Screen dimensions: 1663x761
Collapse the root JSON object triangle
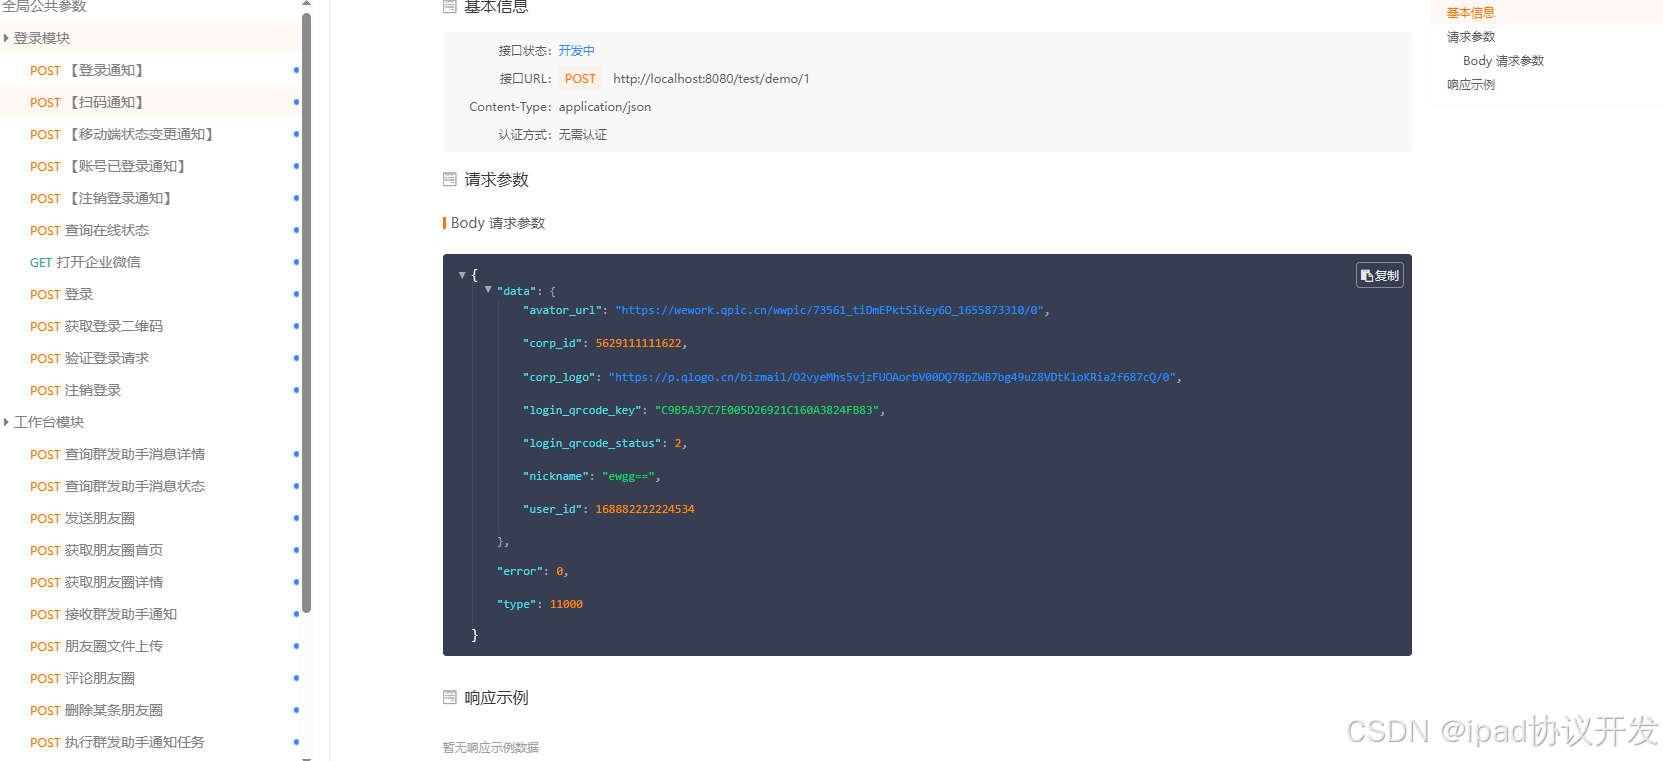(x=462, y=275)
